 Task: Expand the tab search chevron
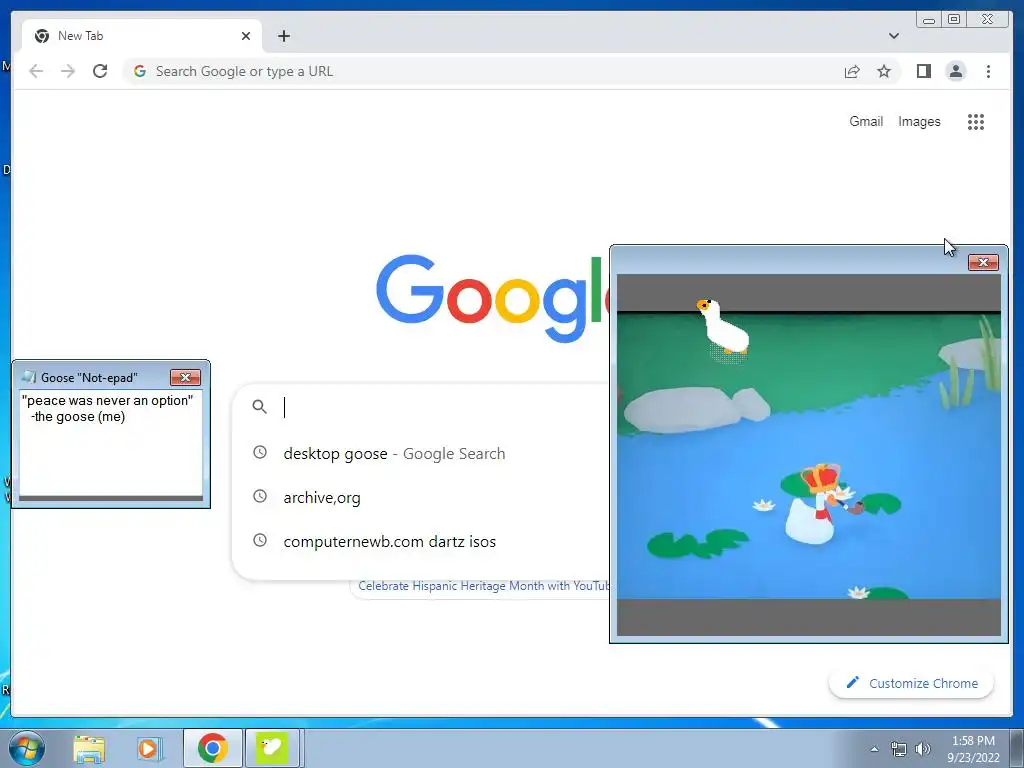point(893,36)
